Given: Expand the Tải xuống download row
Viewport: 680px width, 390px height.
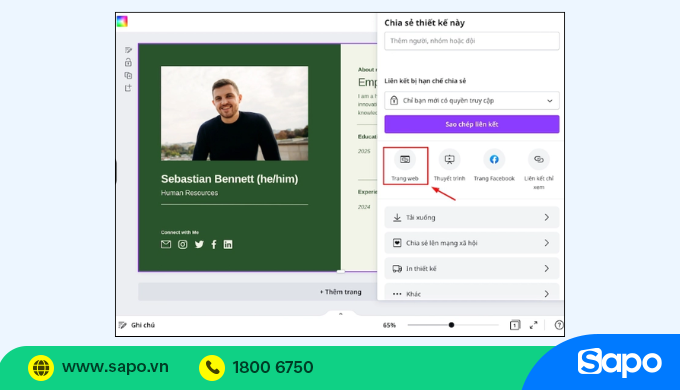Looking at the screenshot, I should (472, 217).
